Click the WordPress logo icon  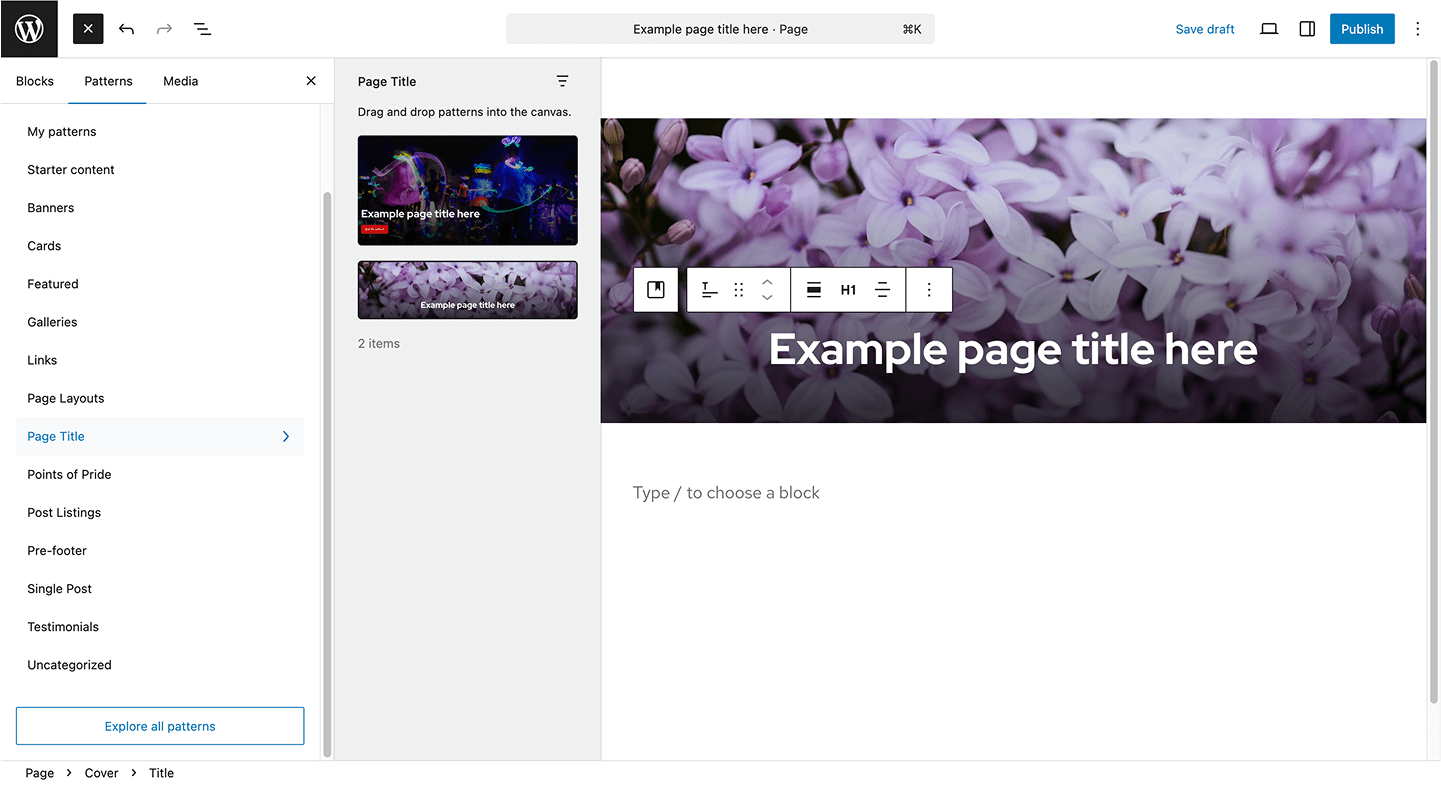(x=29, y=29)
